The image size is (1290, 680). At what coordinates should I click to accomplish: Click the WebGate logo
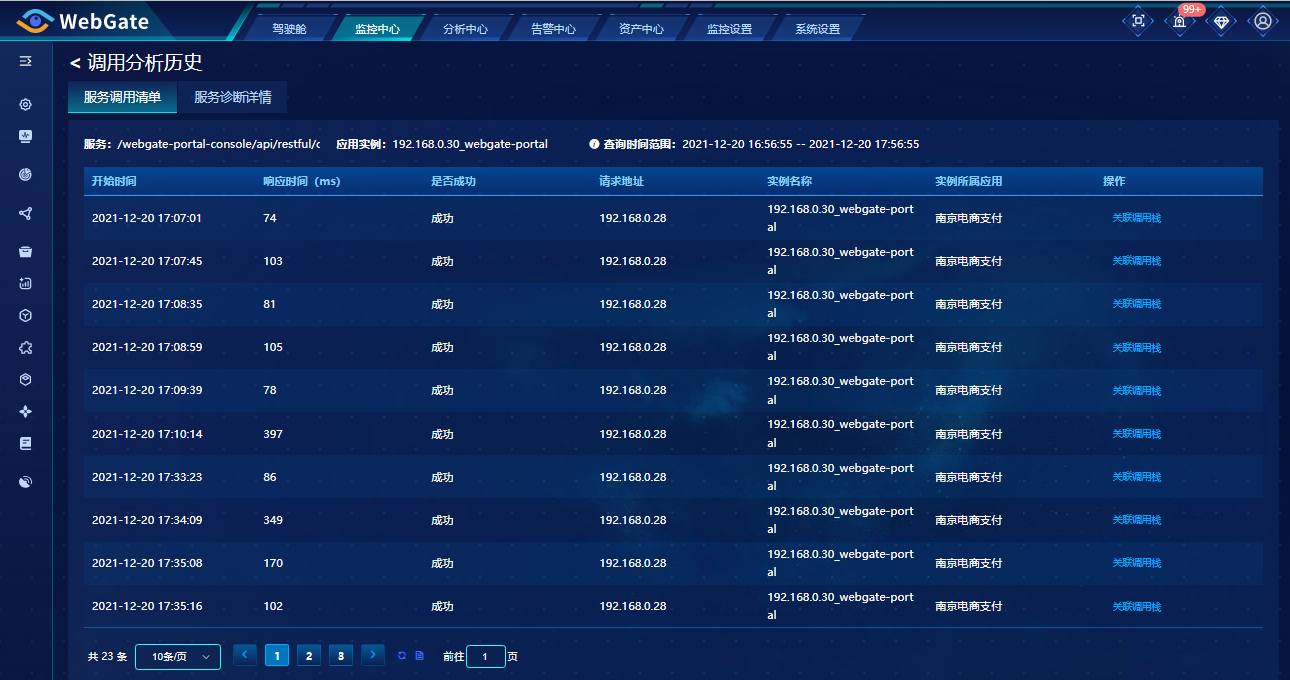82,21
